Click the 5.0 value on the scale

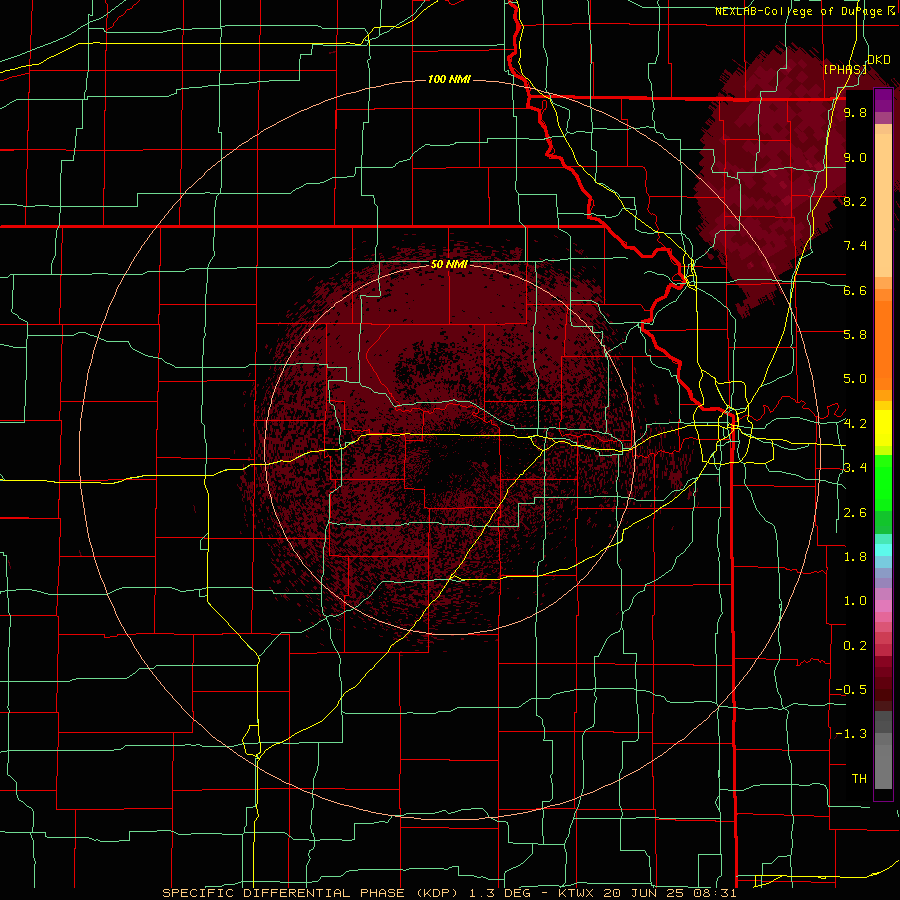click(x=855, y=379)
